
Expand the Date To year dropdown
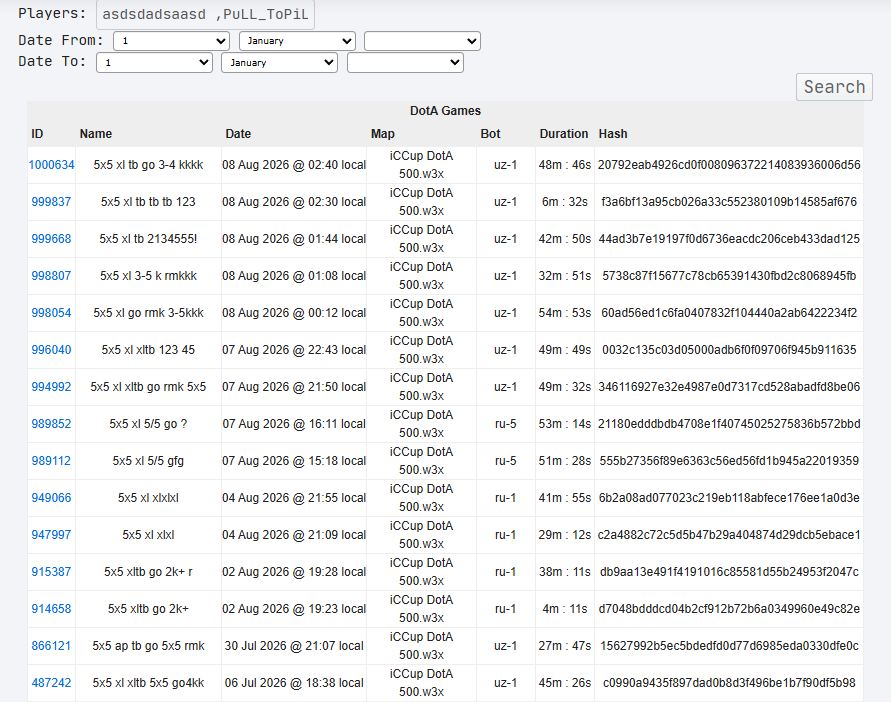click(405, 63)
